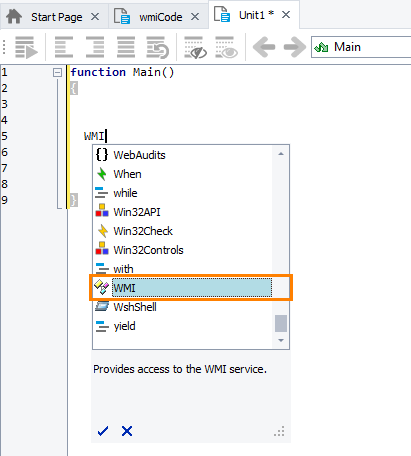Click the autocomplete popup resize grip
This screenshot has height=456, width=411.
(x=279, y=431)
